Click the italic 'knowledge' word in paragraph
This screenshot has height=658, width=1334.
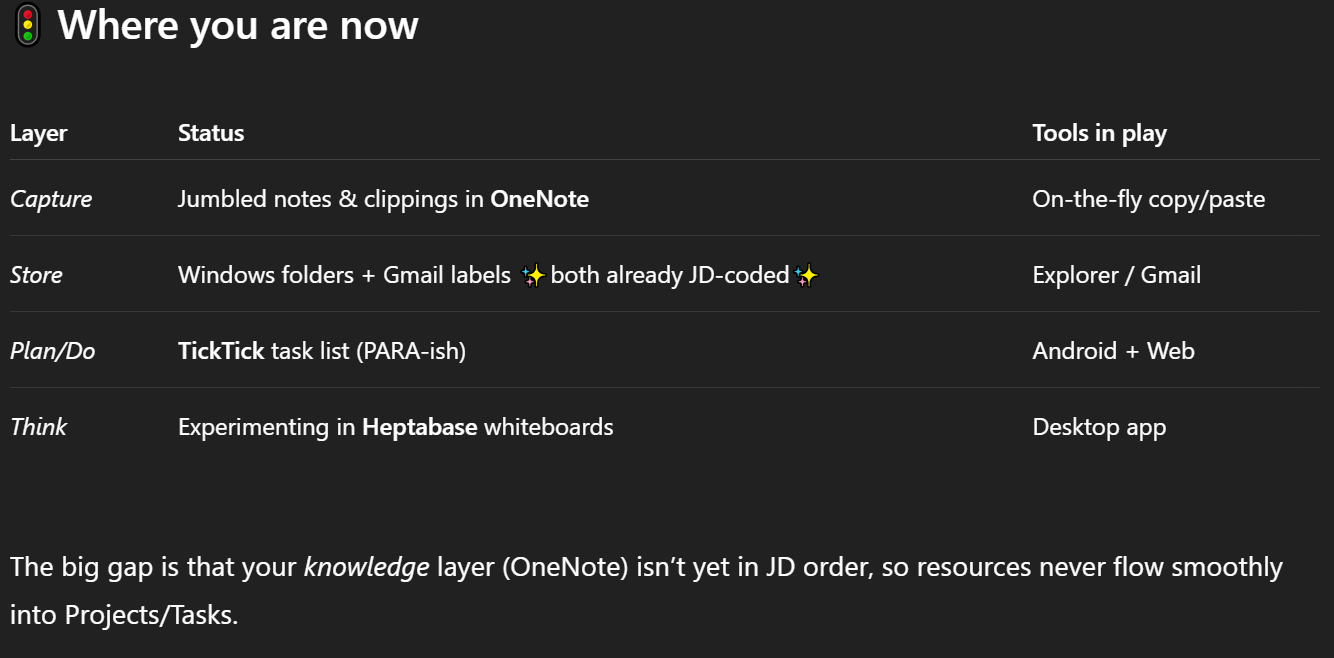[x=366, y=568]
